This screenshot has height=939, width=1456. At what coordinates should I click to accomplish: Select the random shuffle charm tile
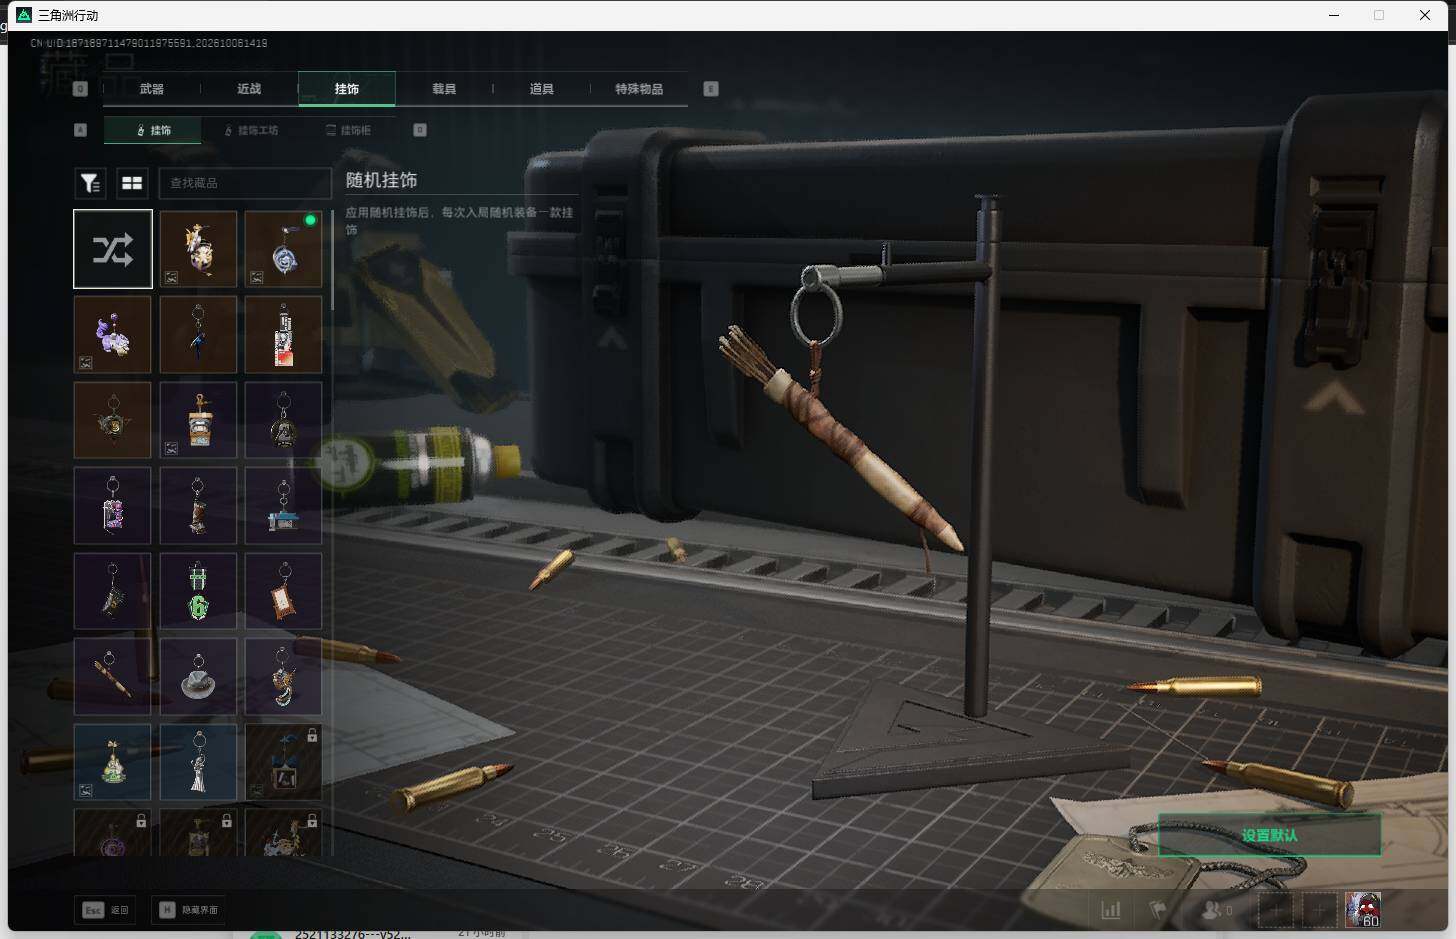pyautogui.click(x=113, y=249)
